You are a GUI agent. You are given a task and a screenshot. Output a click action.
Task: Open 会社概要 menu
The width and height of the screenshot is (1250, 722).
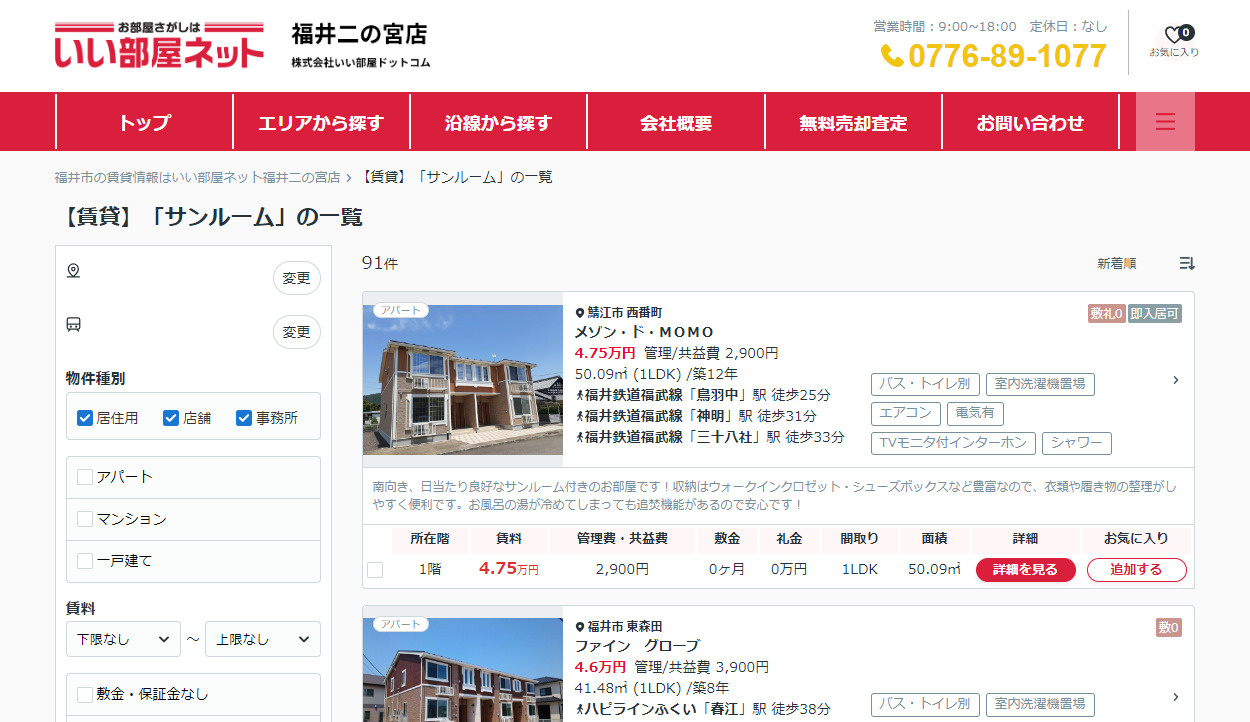(x=676, y=122)
